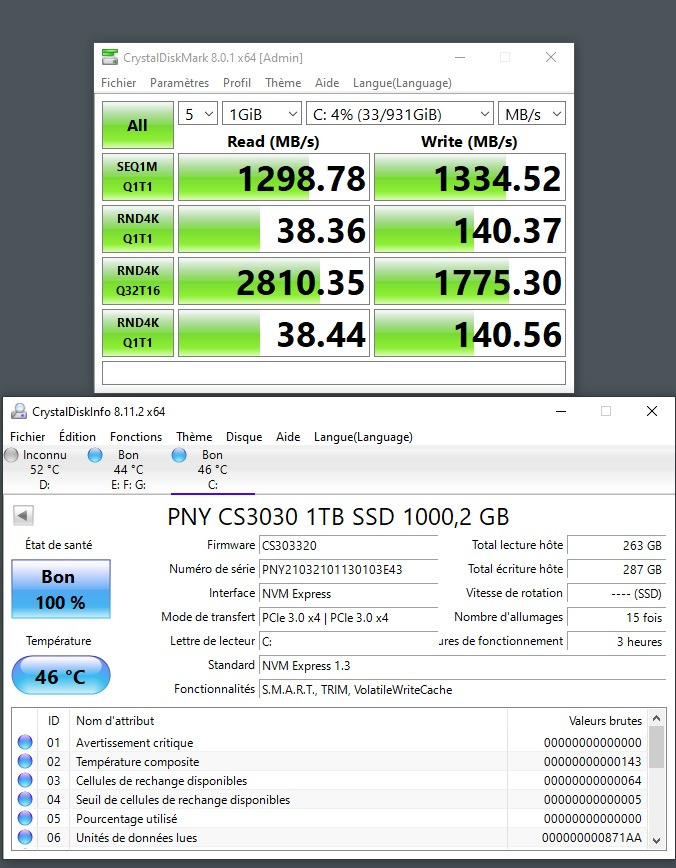This screenshot has height=868, width=676.
Task: Open Langue(Language) menu in CrystalDiskInfo
Action: point(363,437)
